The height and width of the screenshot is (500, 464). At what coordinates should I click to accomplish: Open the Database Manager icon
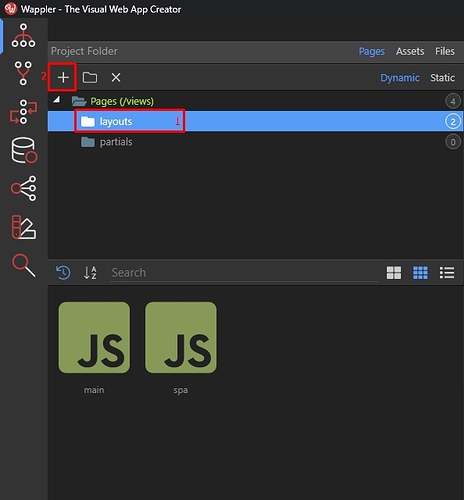coord(24,150)
